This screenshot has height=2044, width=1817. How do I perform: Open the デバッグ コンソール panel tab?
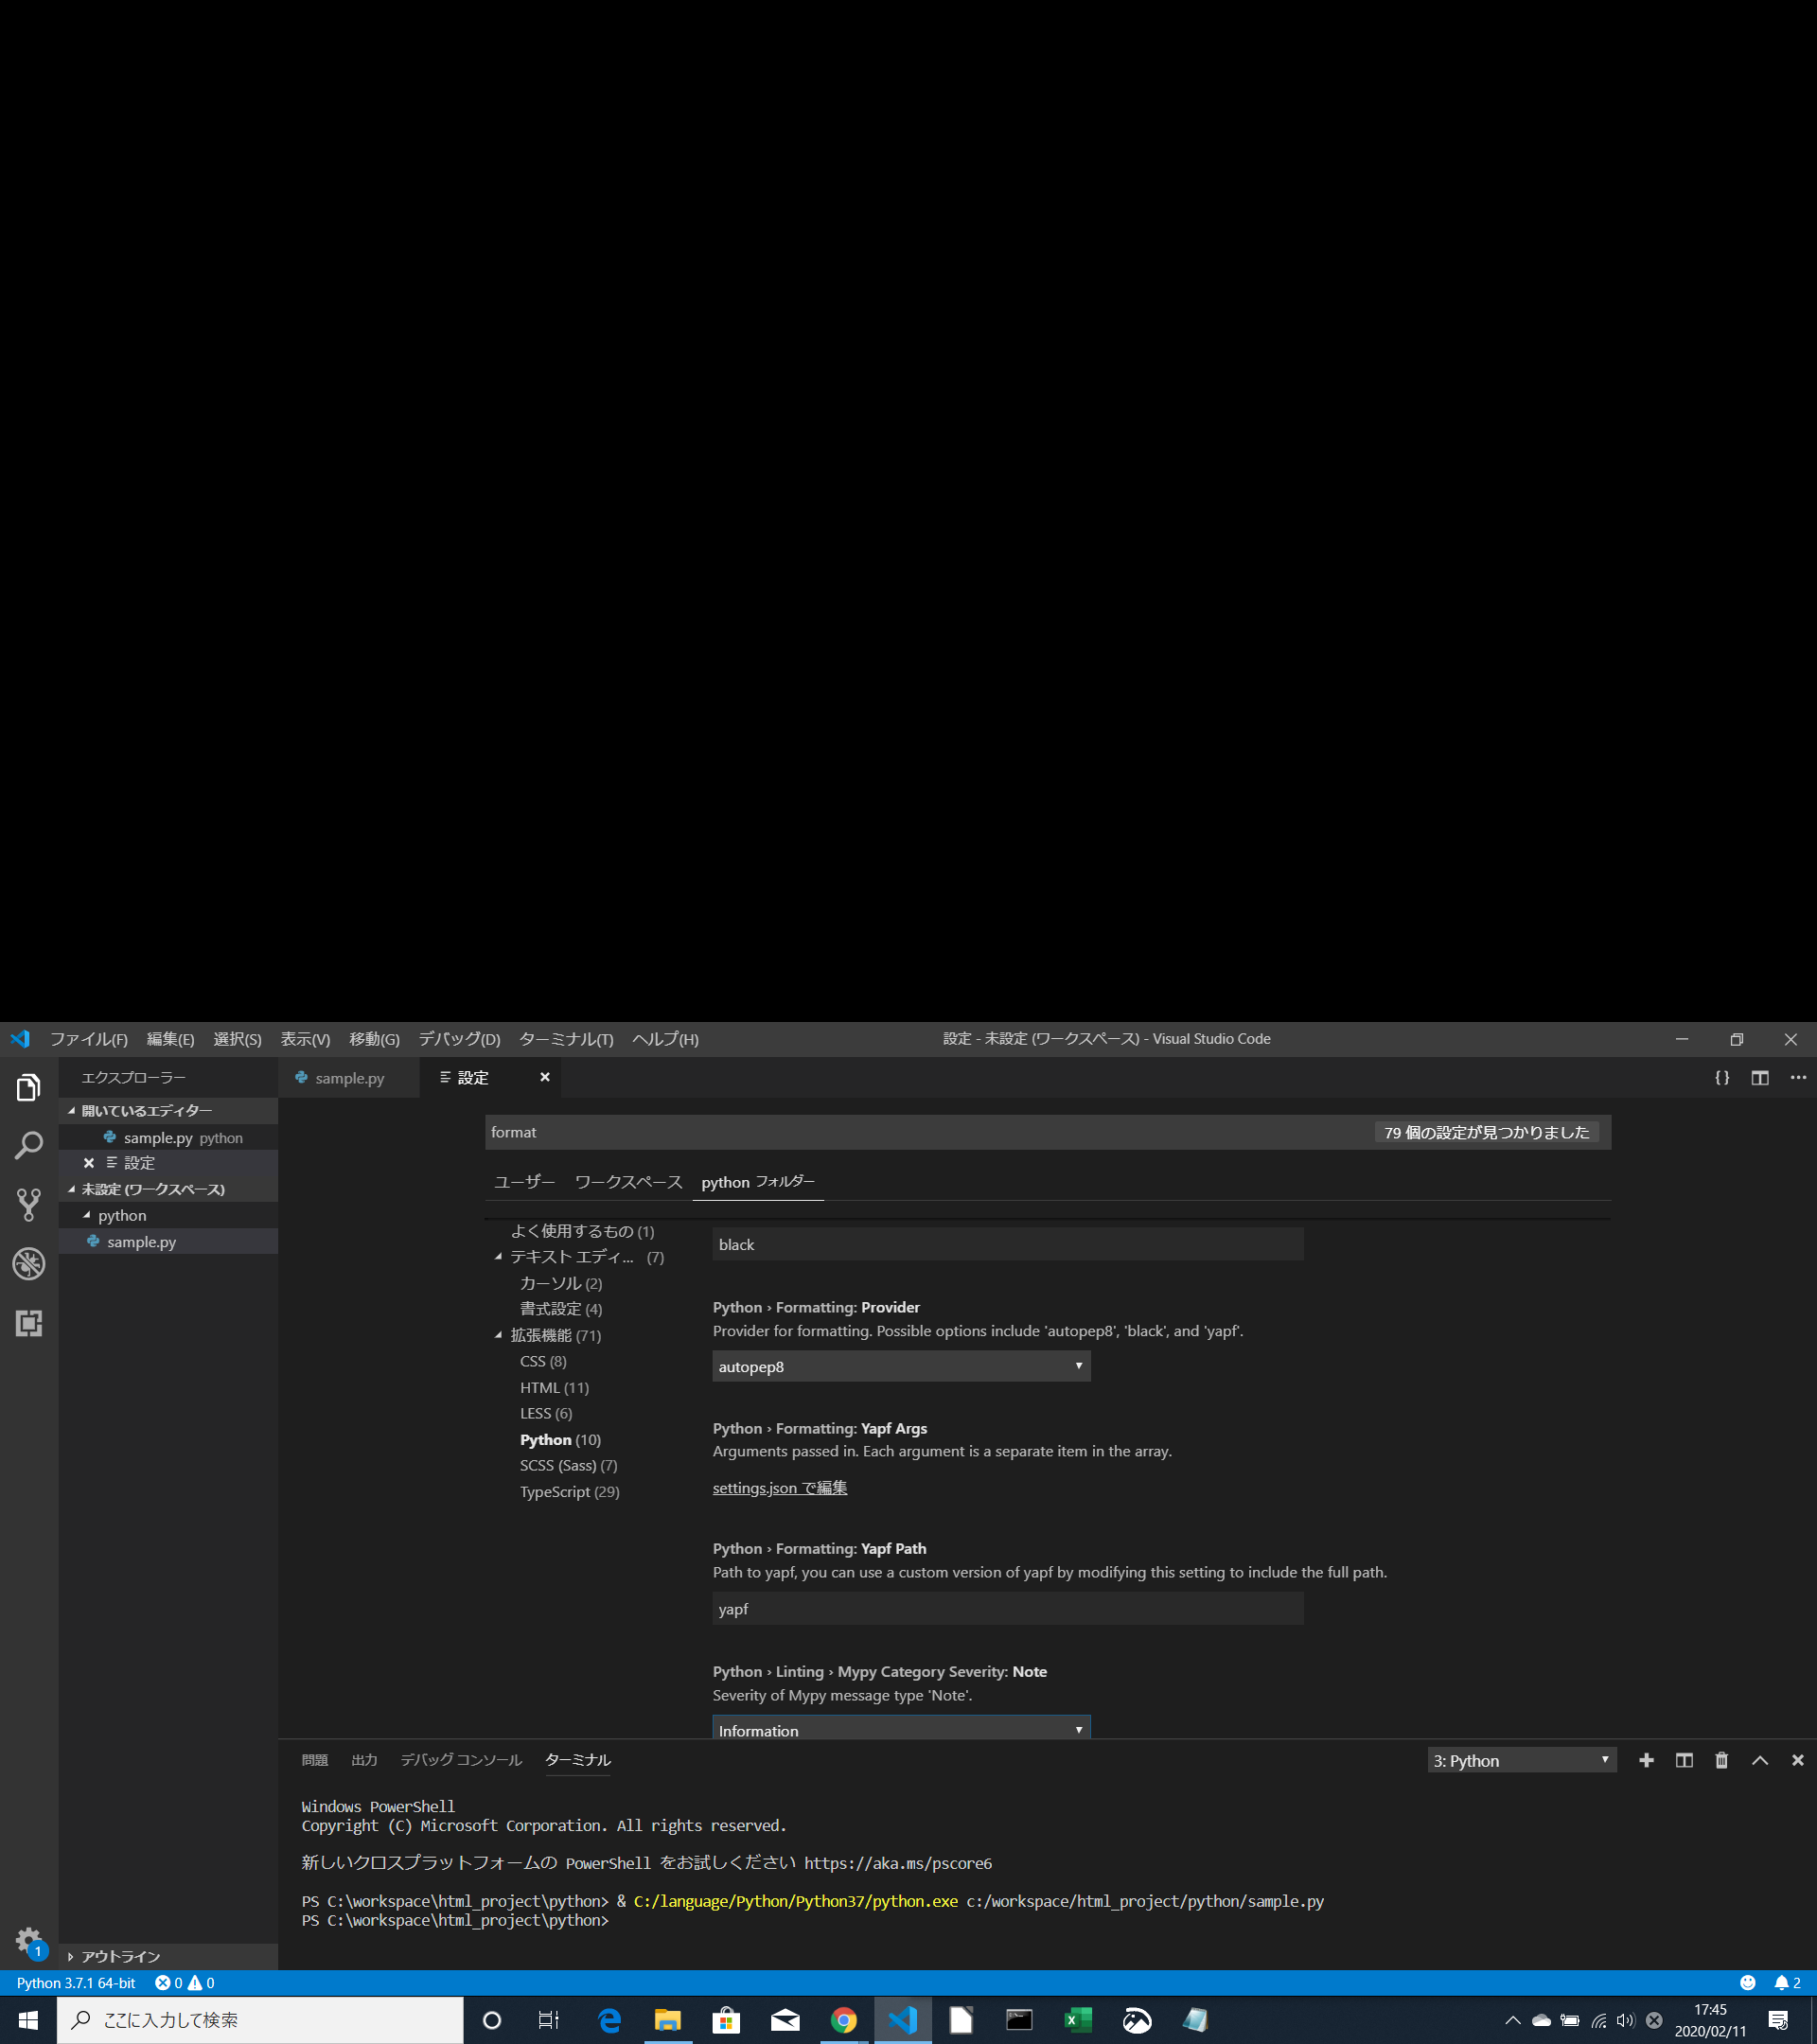pos(461,1760)
